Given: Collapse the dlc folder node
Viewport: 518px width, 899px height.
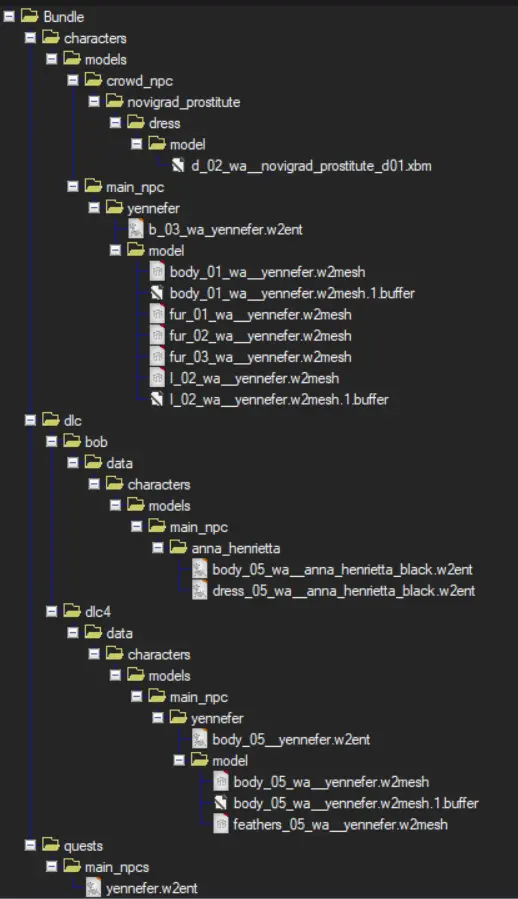Looking at the screenshot, I should 30,420.
